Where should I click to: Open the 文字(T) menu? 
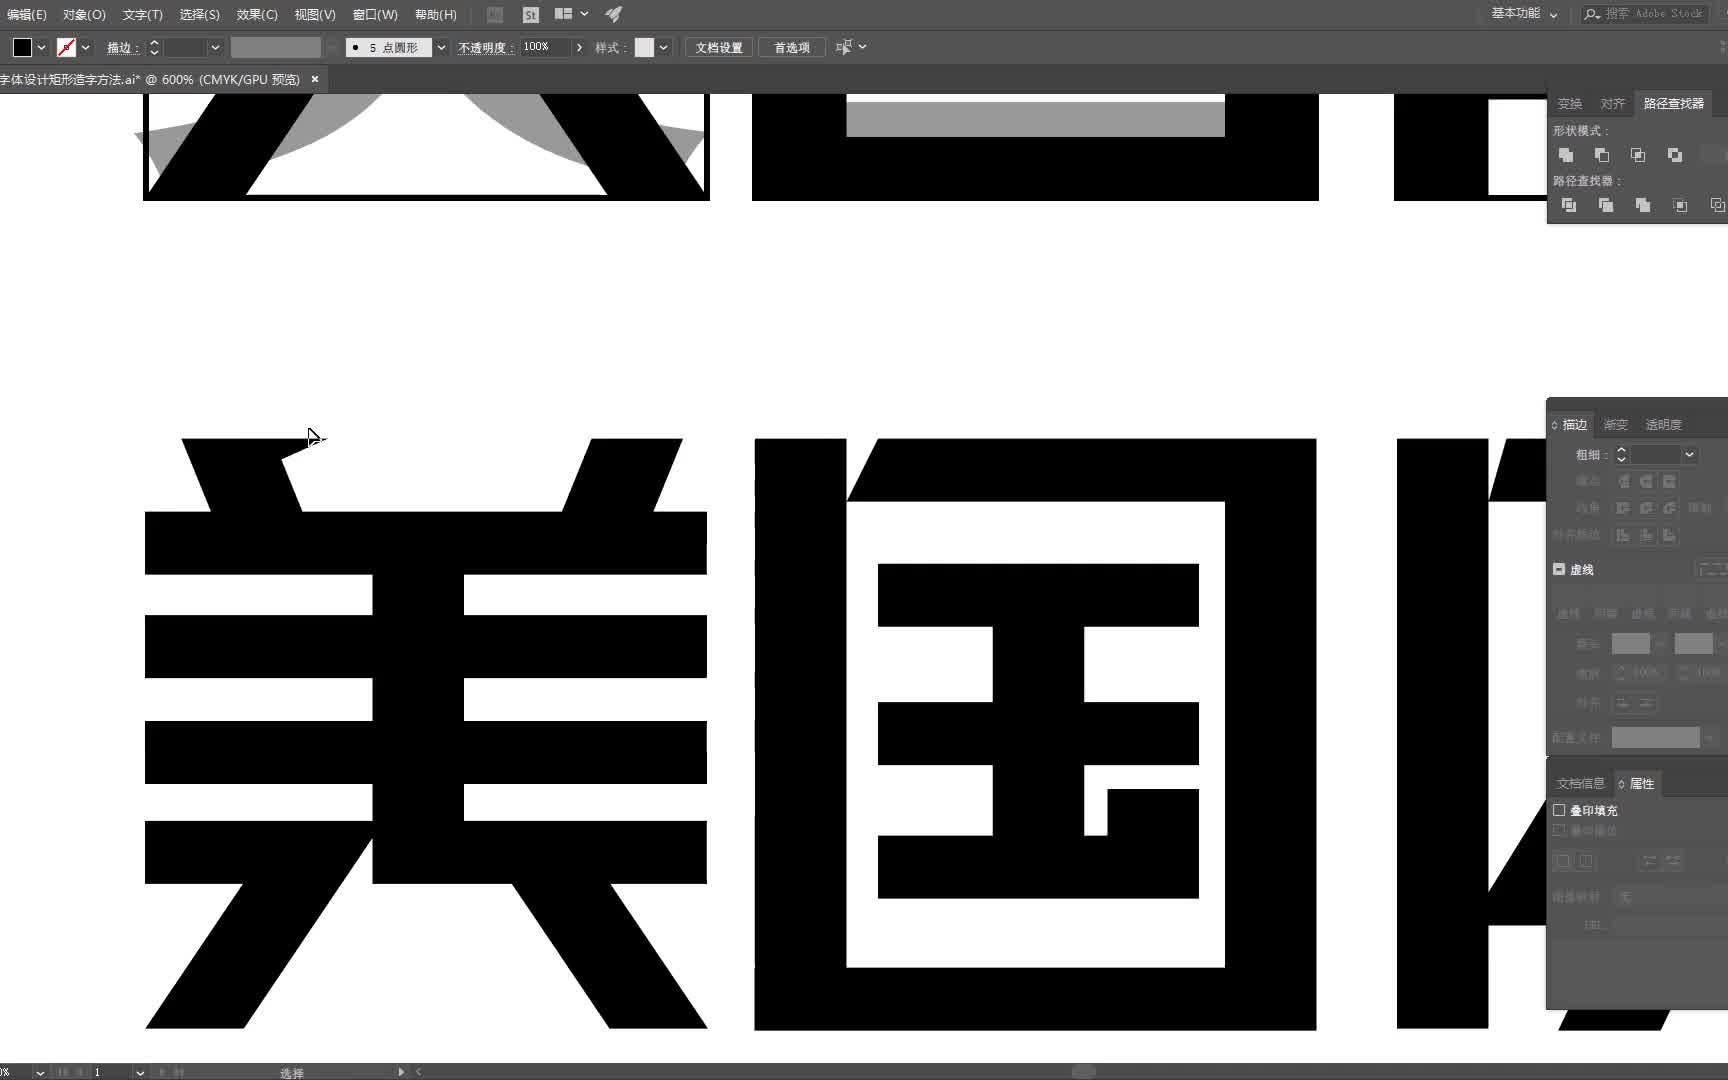(142, 14)
